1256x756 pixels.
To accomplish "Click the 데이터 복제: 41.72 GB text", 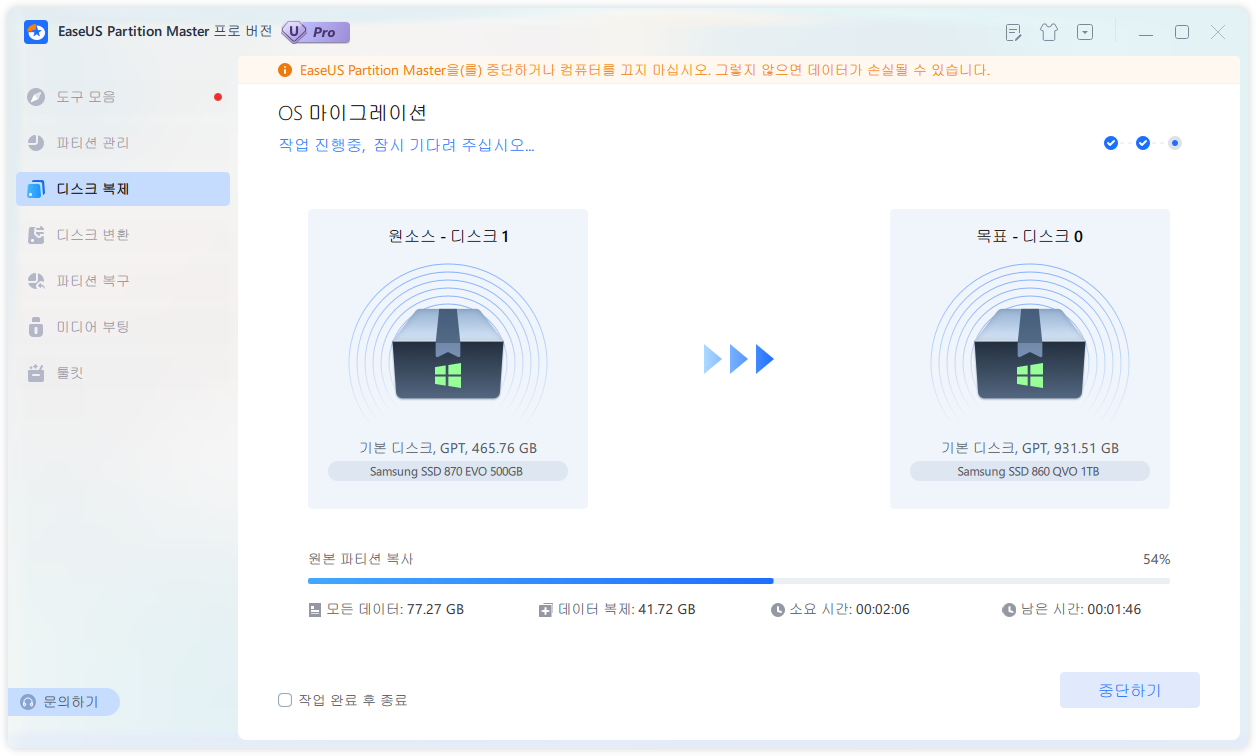I will click(627, 609).
